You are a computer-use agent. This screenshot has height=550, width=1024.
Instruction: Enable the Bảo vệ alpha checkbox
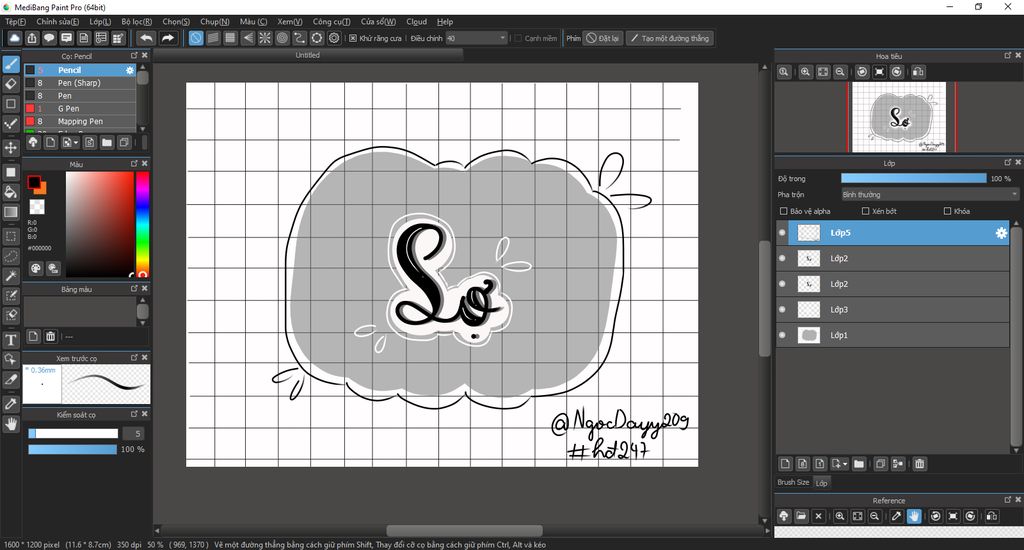pos(784,211)
